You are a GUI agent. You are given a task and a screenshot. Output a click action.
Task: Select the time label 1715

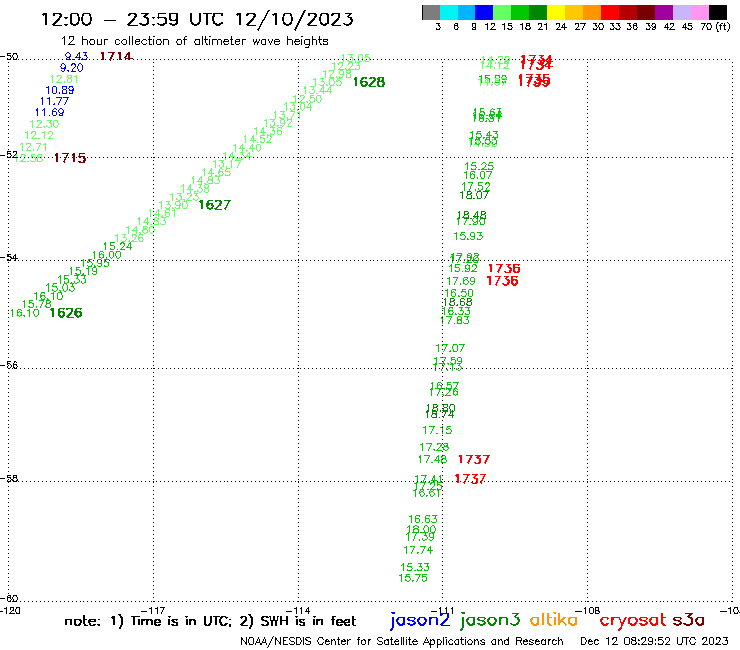(70, 158)
